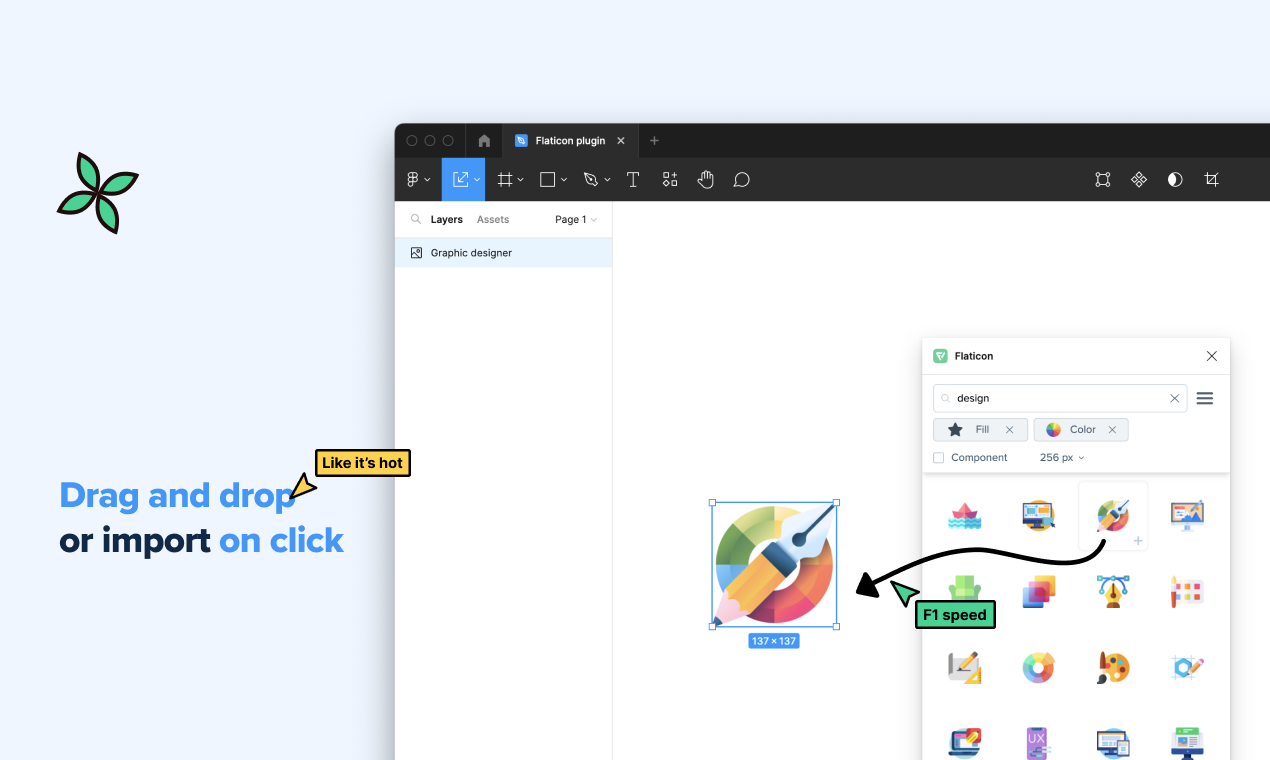Enable the Component checkbox

938,458
